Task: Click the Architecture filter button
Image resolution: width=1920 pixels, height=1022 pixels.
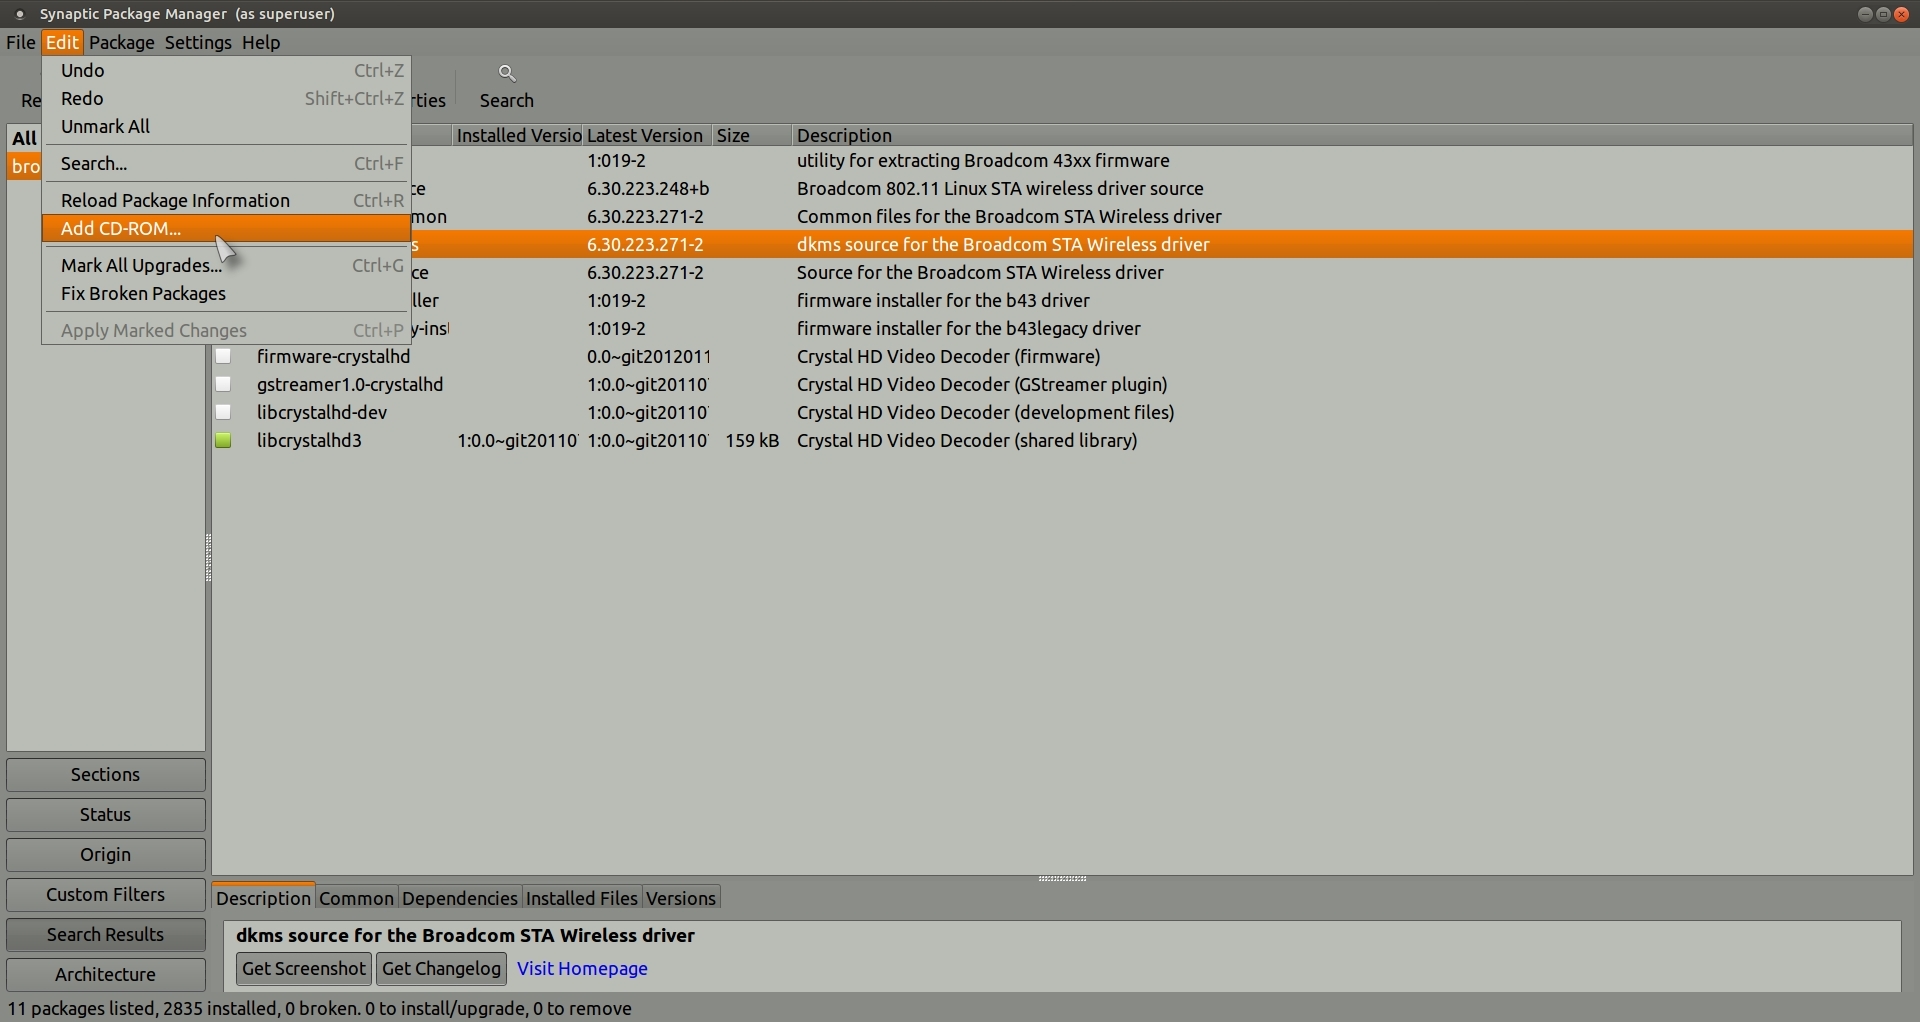Action: [x=106, y=974]
